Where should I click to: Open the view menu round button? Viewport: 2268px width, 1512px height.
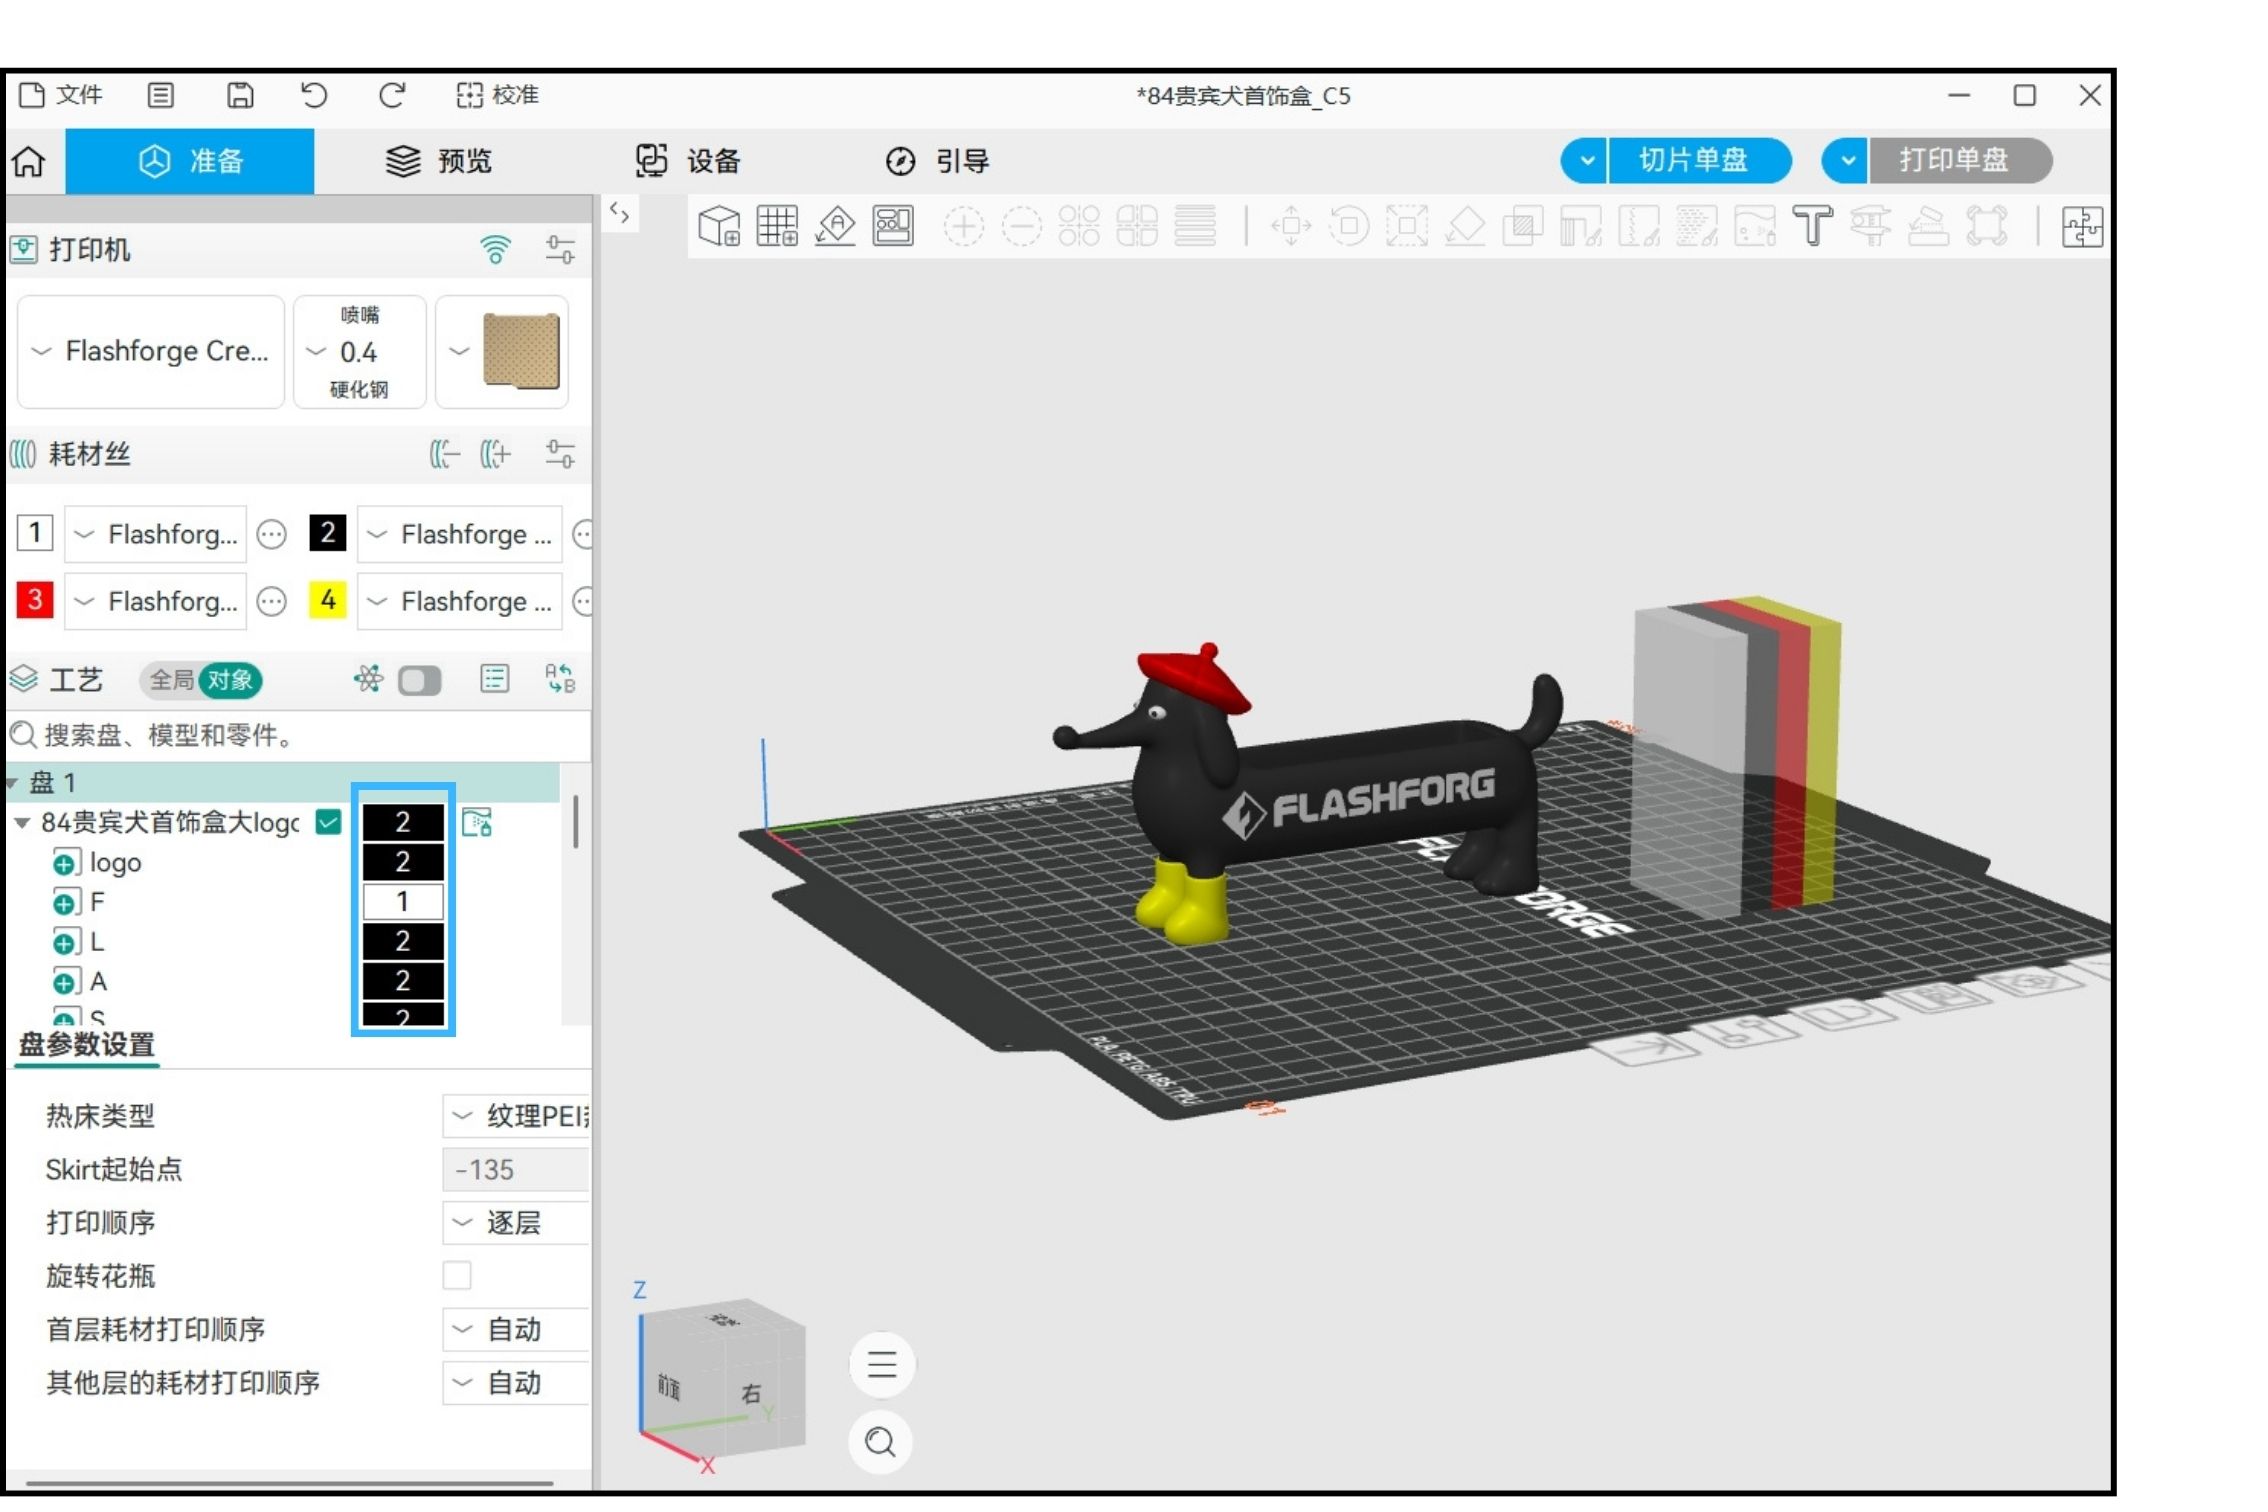(881, 1364)
